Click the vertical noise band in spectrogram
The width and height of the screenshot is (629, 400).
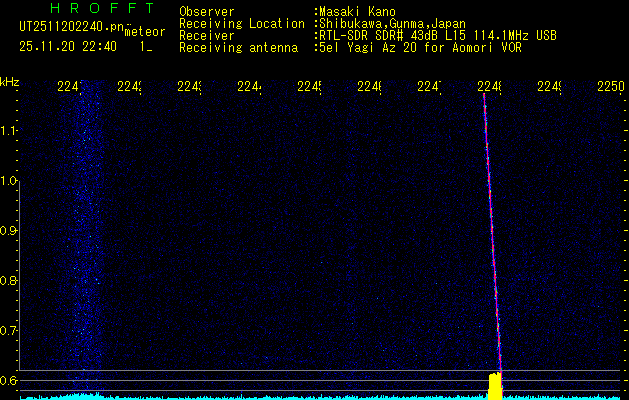(88, 230)
